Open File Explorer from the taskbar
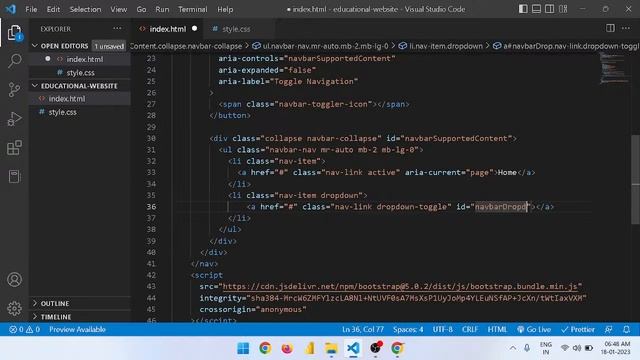The height and width of the screenshot is (360, 640). coord(331,348)
